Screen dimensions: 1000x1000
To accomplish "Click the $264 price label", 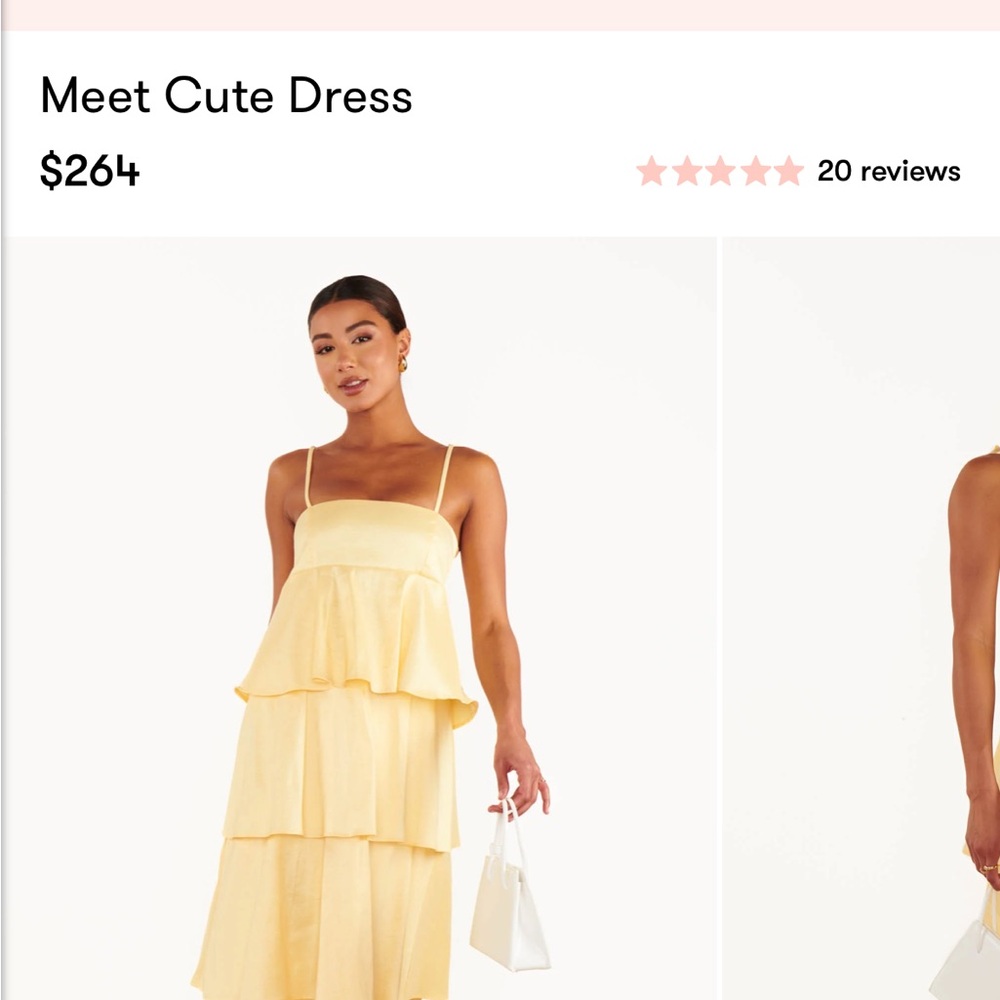I will click(x=88, y=170).
